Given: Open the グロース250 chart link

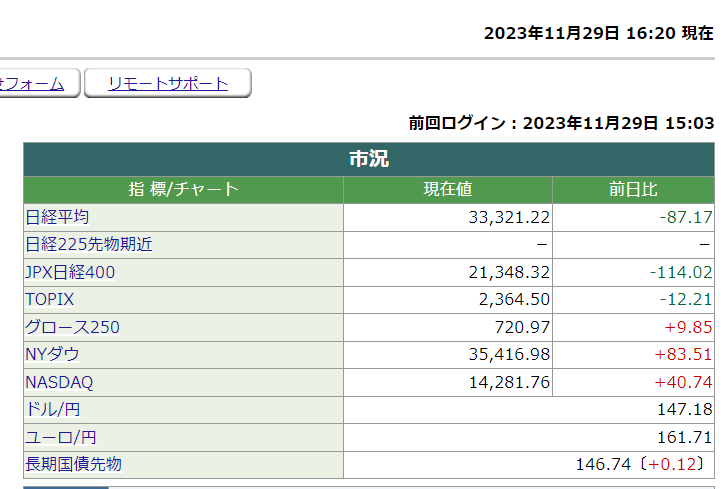Looking at the screenshot, I should click(x=72, y=327).
